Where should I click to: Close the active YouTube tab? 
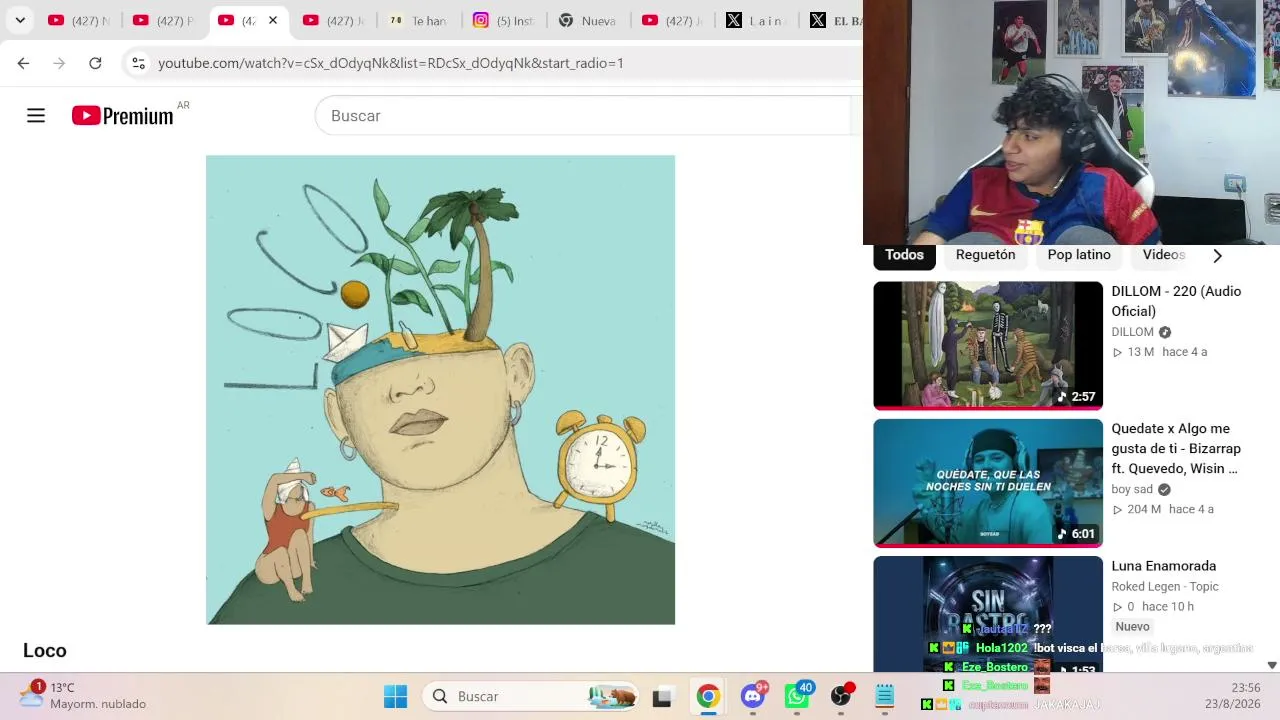(272, 20)
